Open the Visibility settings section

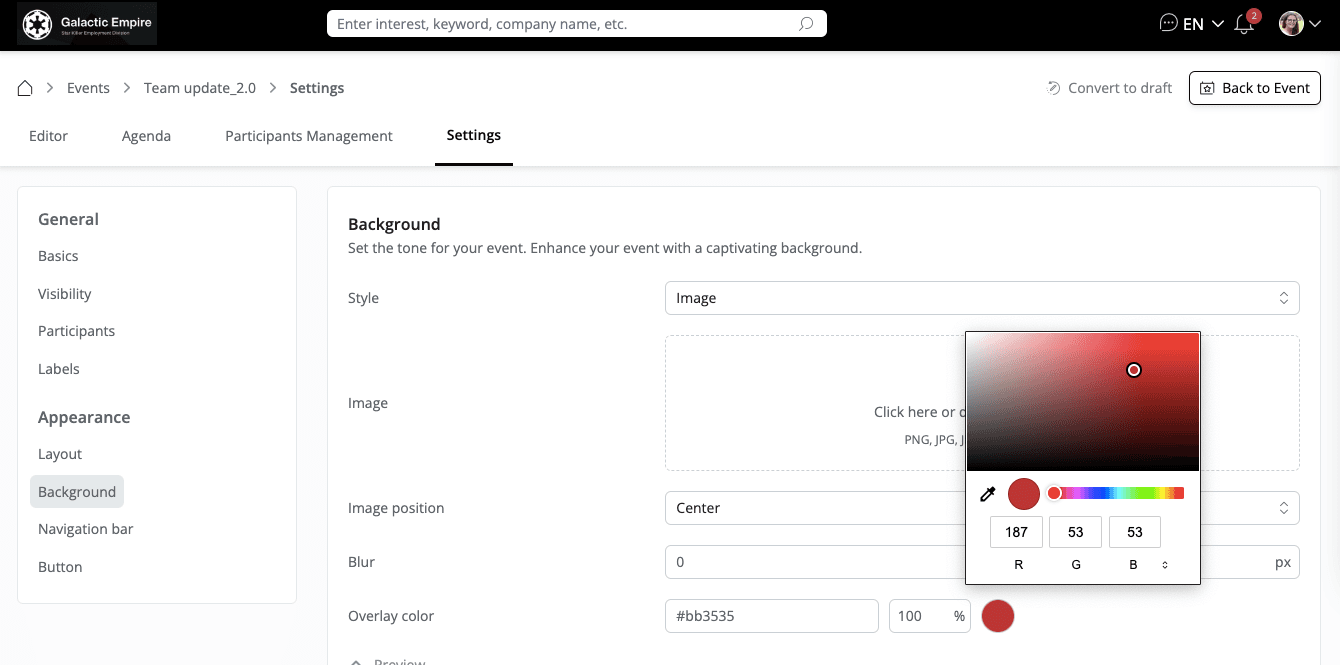click(64, 294)
